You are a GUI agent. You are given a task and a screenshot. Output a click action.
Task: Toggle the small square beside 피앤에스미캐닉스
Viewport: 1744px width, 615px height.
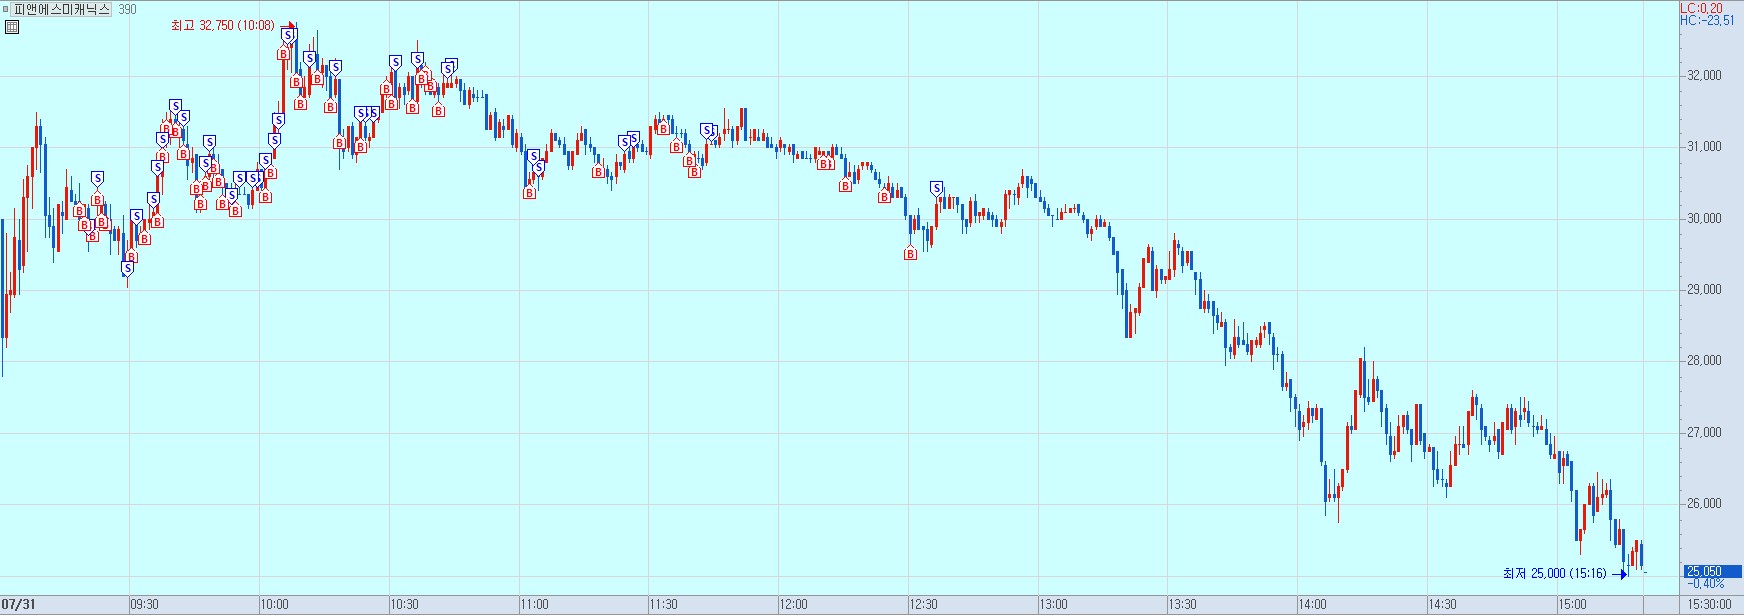point(6,9)
